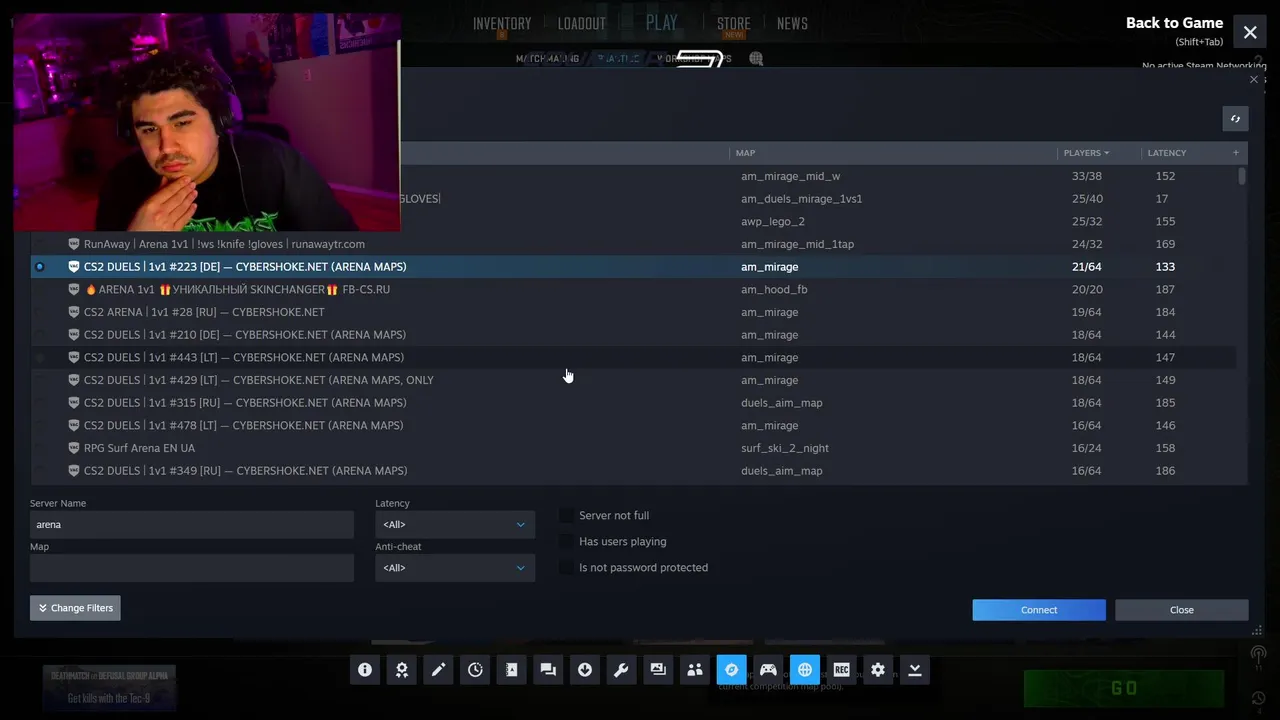This screenshot has height=720, width=1280.
Task: Sort by the LATENCY column header
Action: click(x=1167, y=153)
